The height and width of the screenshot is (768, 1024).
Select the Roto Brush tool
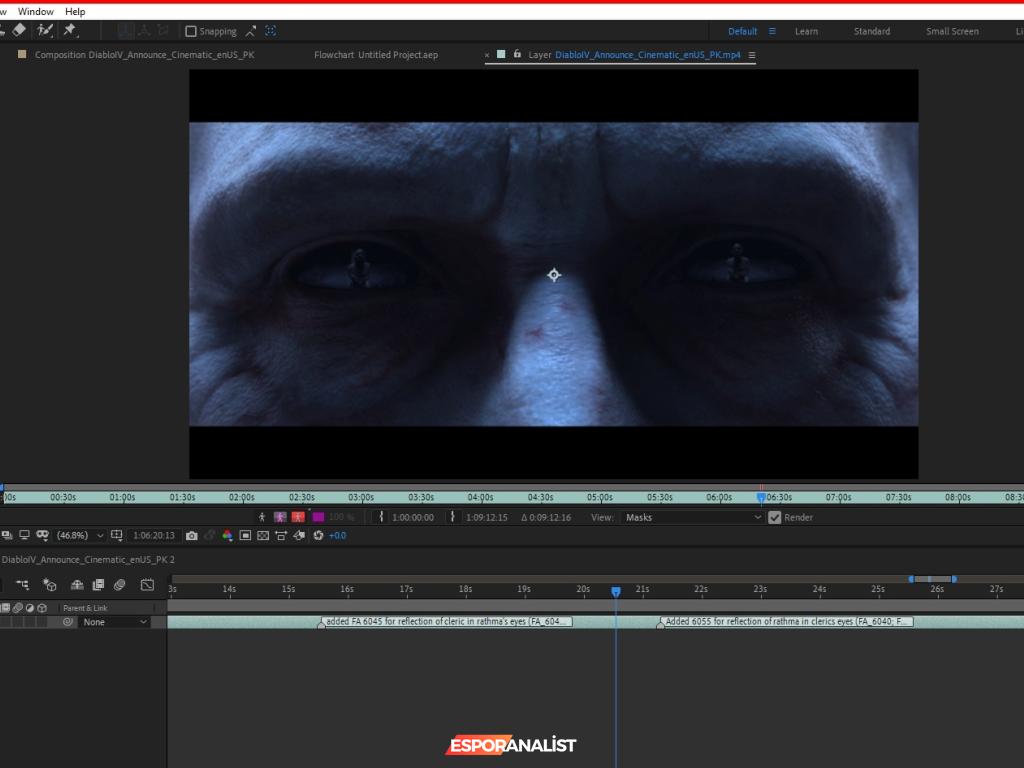click(44, 29)
